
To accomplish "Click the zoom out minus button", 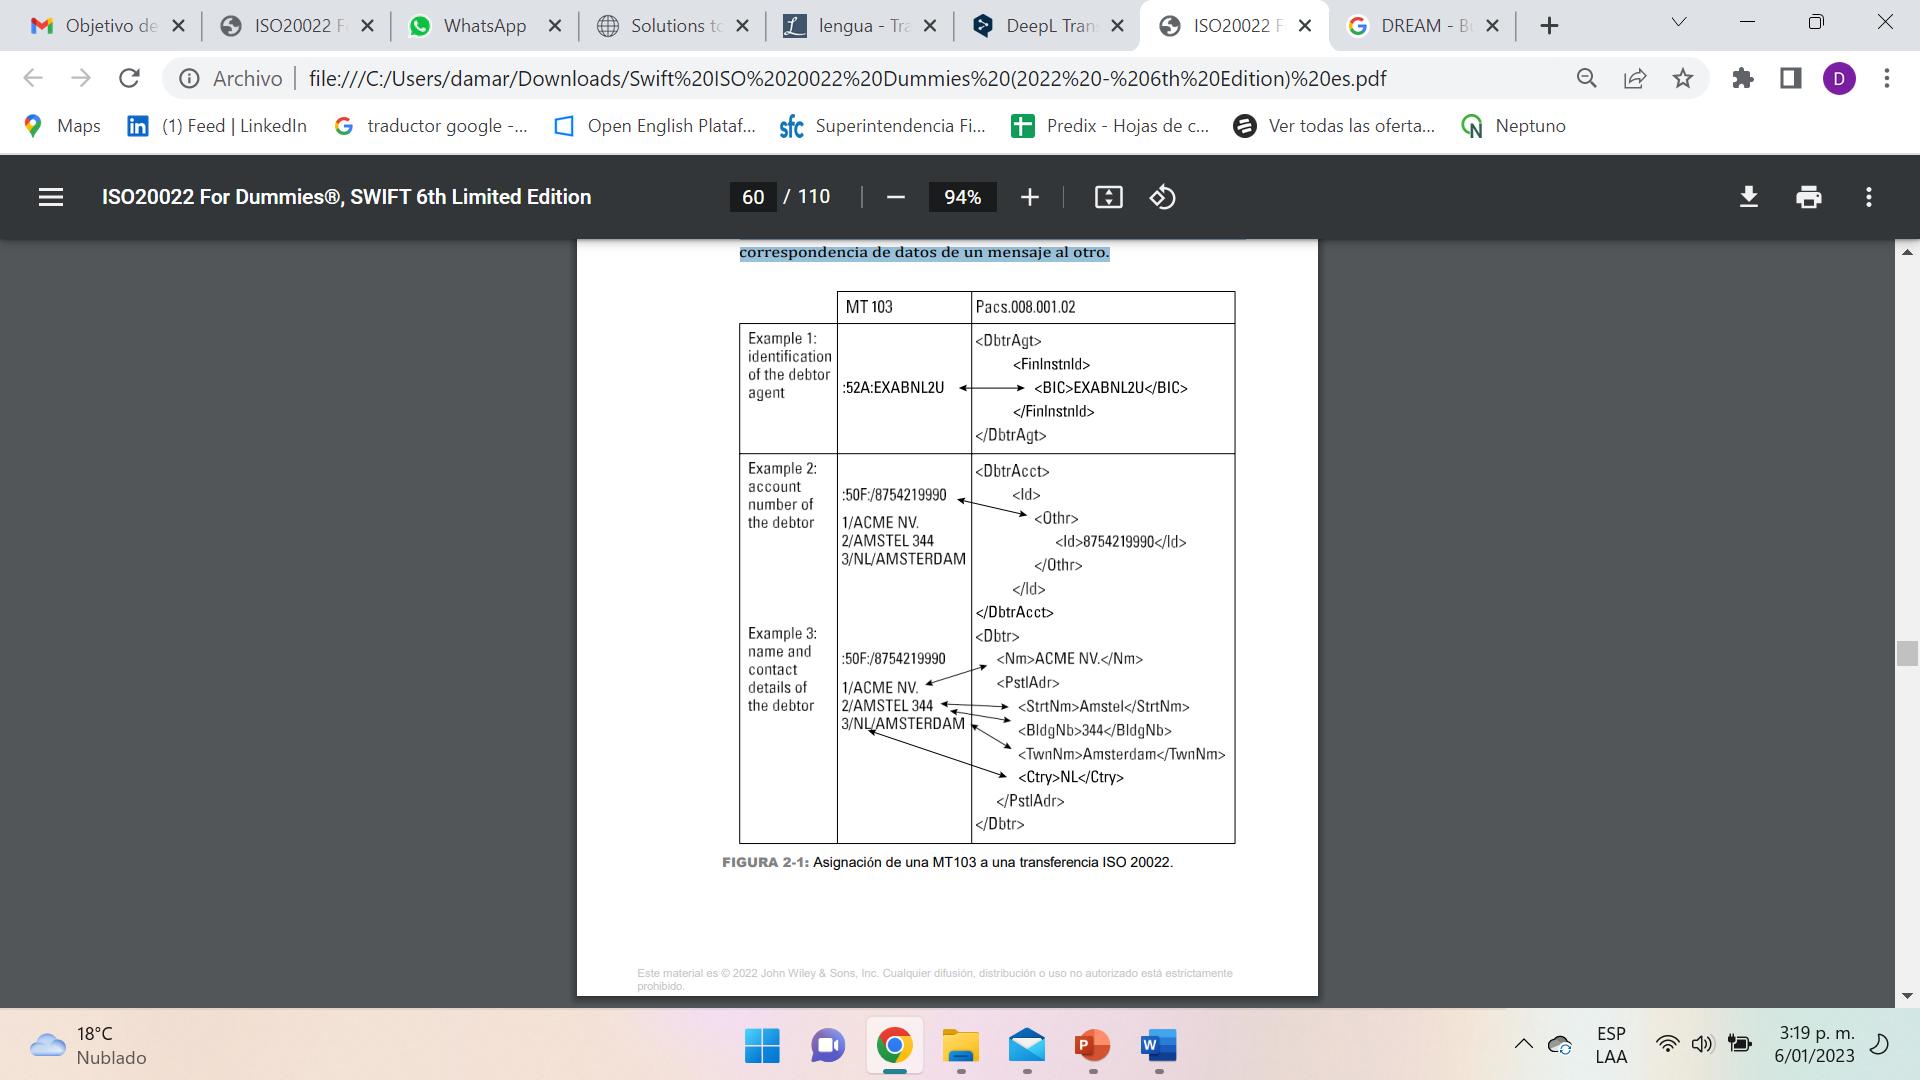I will (896, 197).
